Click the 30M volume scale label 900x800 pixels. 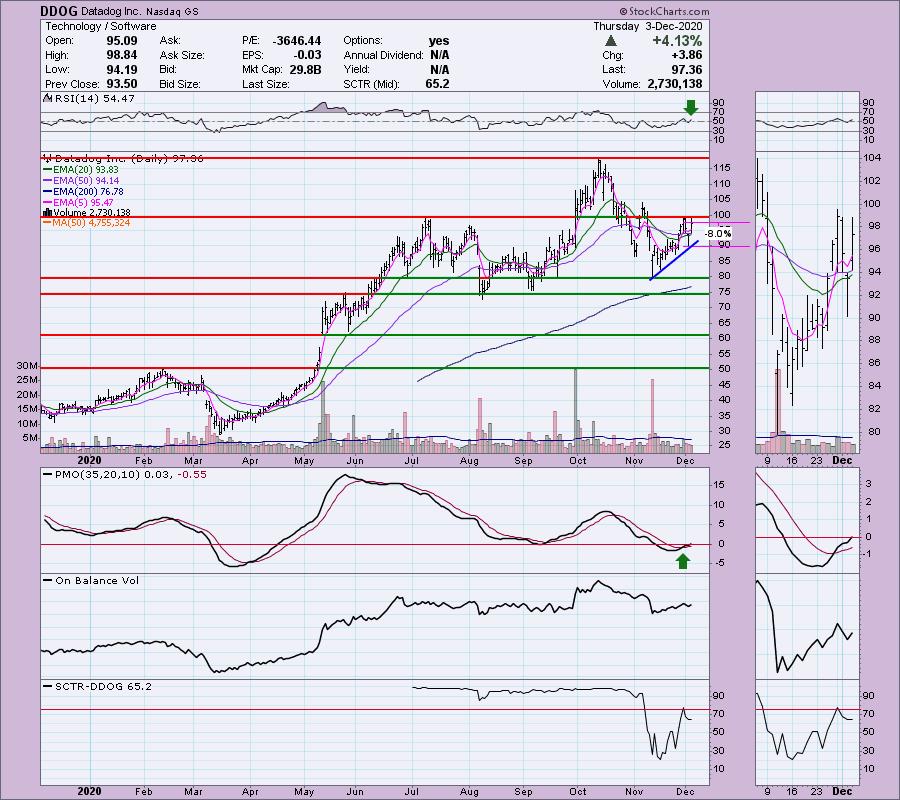pyautogui.click(x=27, y=366)
